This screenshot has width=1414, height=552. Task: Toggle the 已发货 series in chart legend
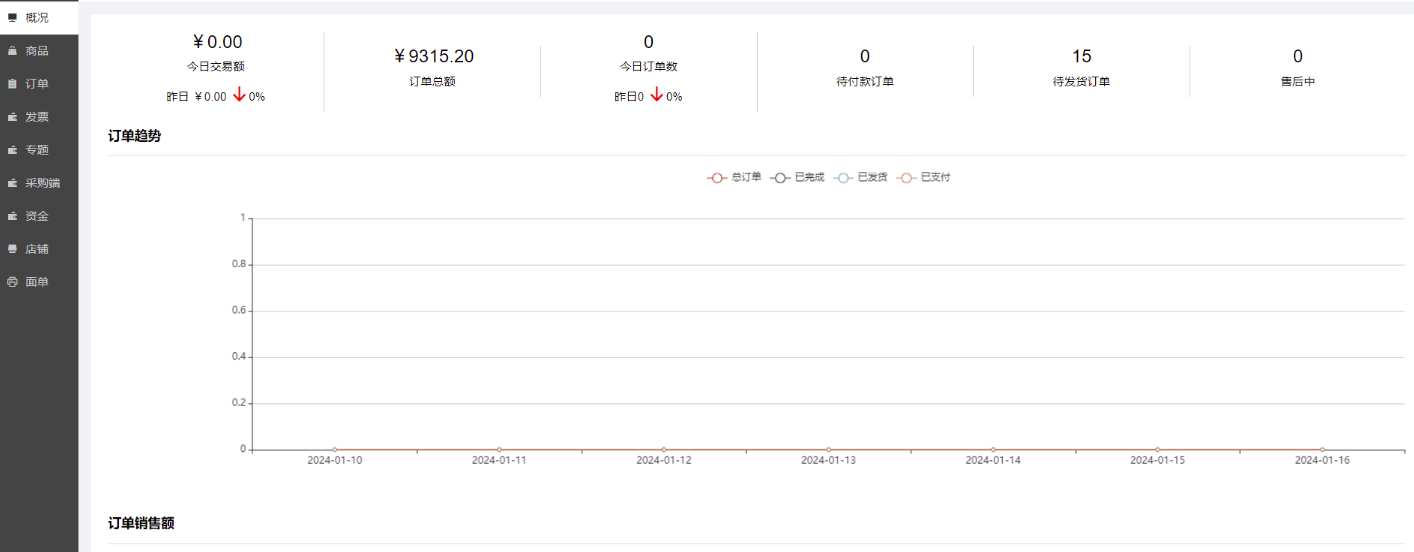point(860,178)
